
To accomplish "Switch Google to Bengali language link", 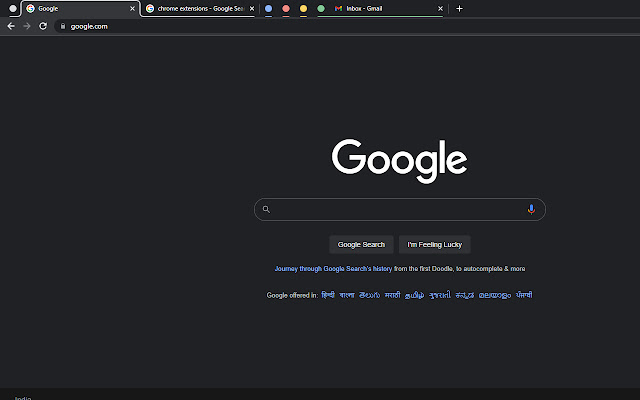I will coord(347,295).
